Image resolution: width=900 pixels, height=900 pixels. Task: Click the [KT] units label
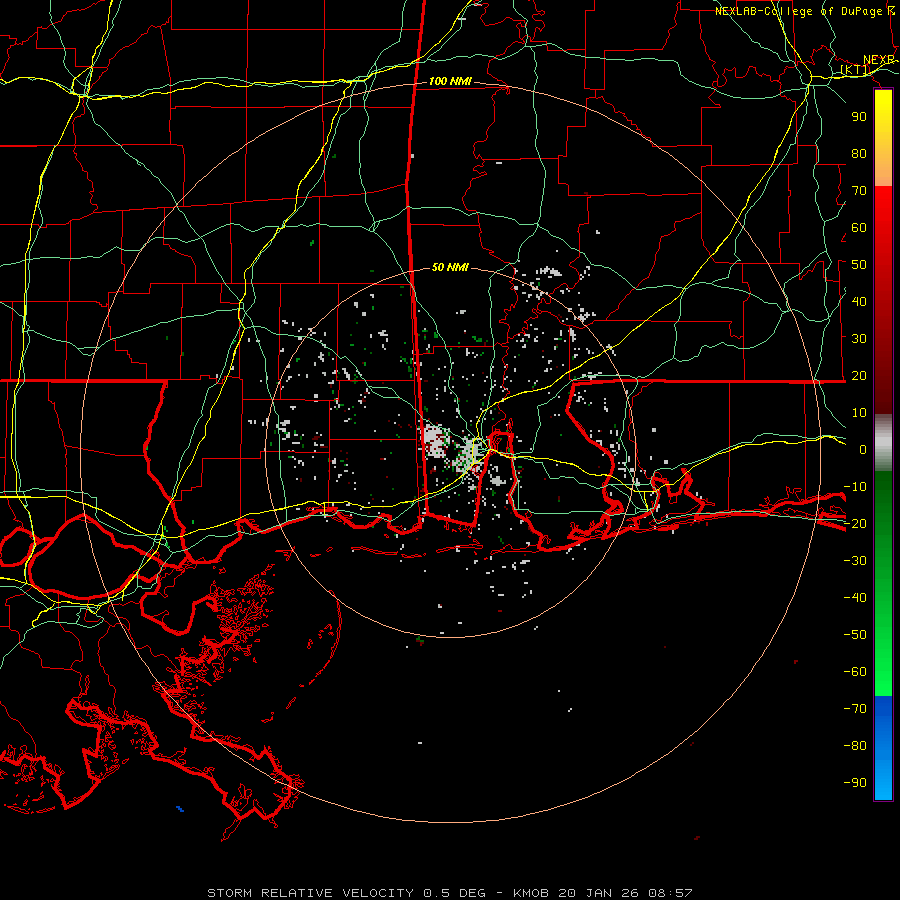click(x=855, y=70)
